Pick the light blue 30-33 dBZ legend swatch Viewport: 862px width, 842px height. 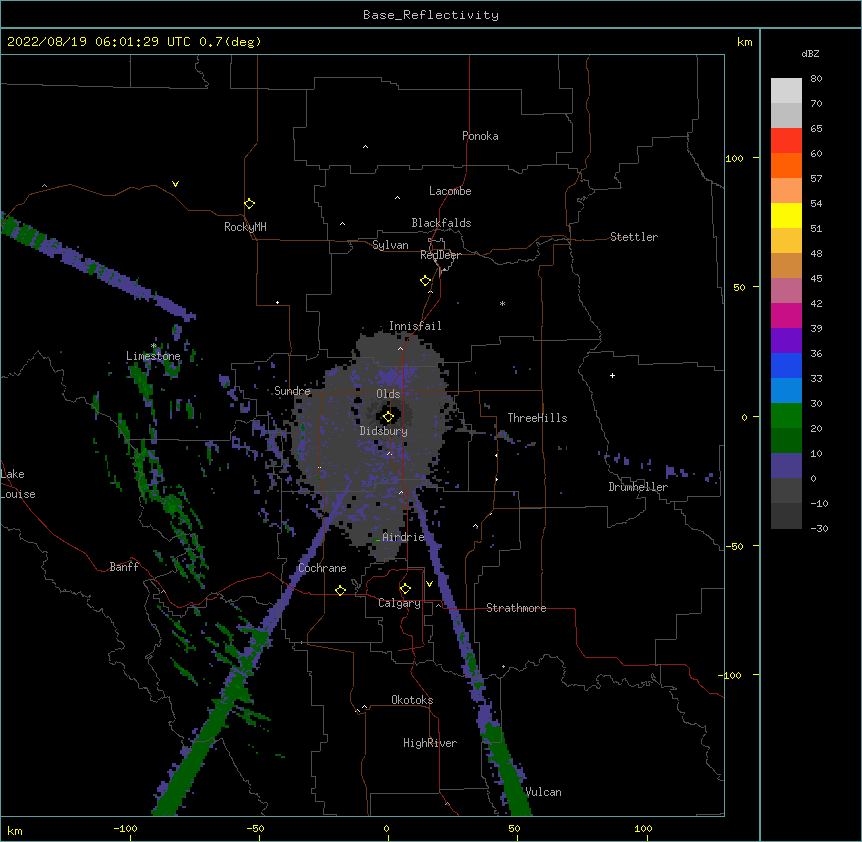[786, 391]
